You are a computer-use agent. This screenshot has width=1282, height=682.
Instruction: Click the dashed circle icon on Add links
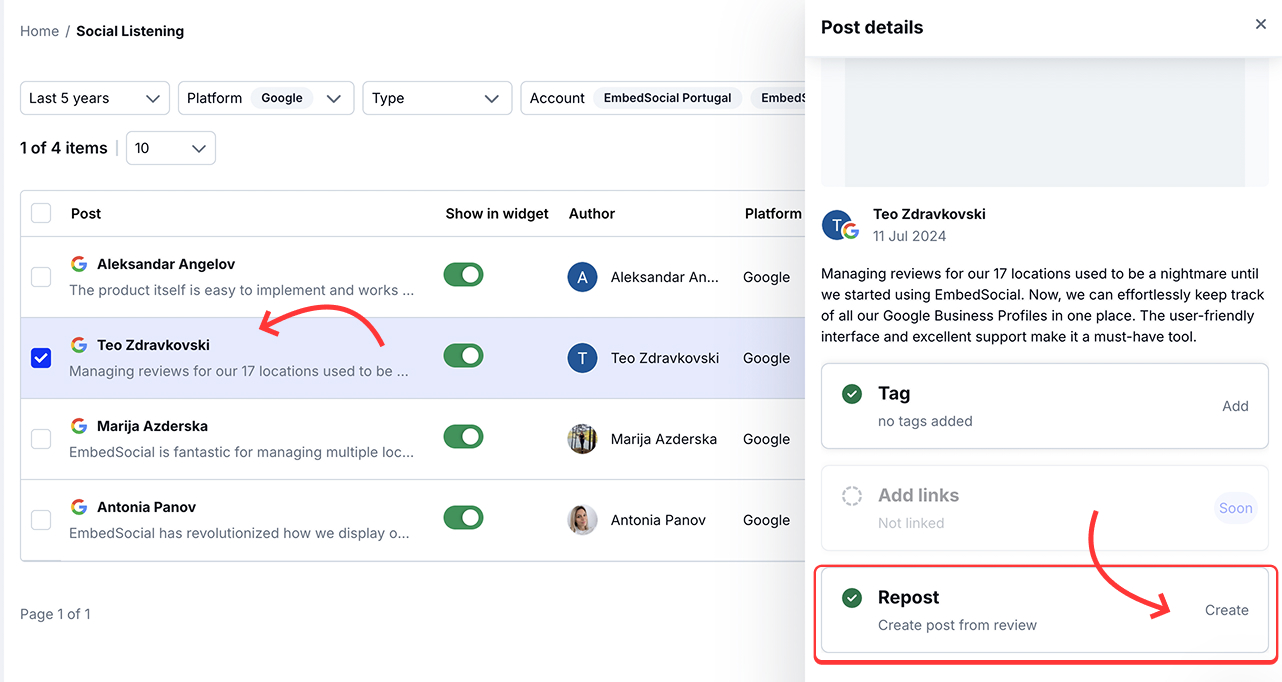point(851,495)
